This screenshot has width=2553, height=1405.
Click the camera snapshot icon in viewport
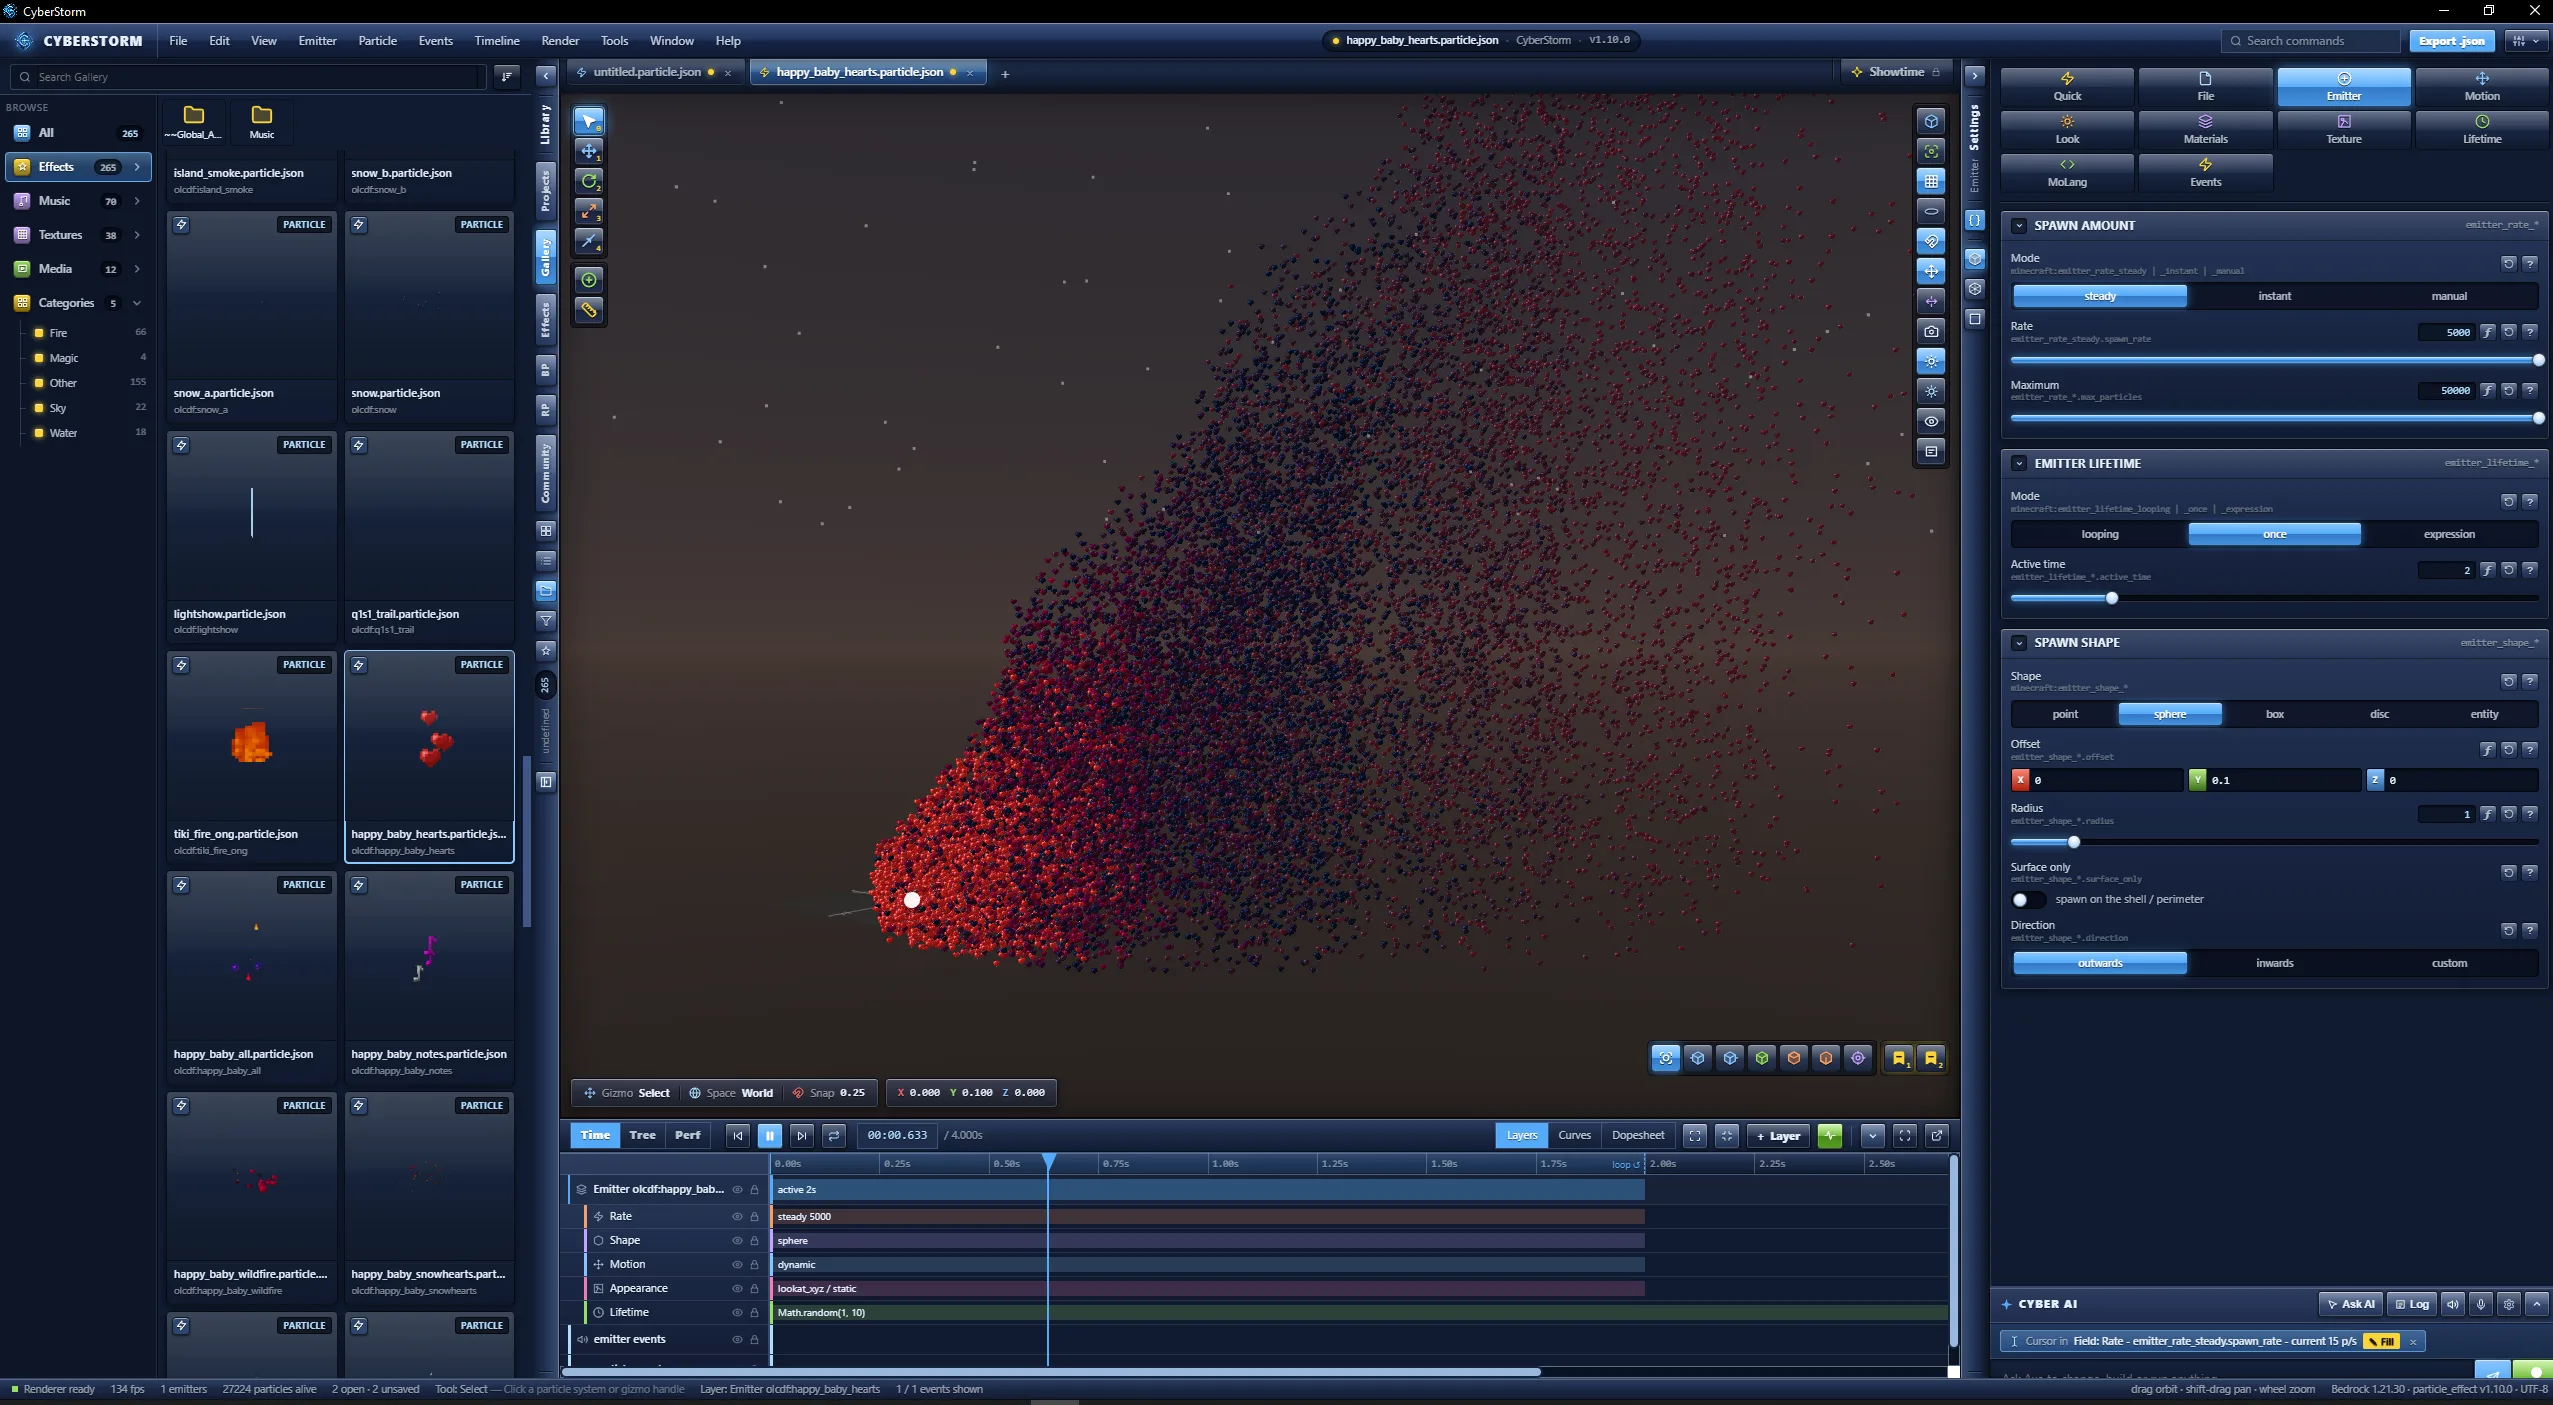[1931, 331]
